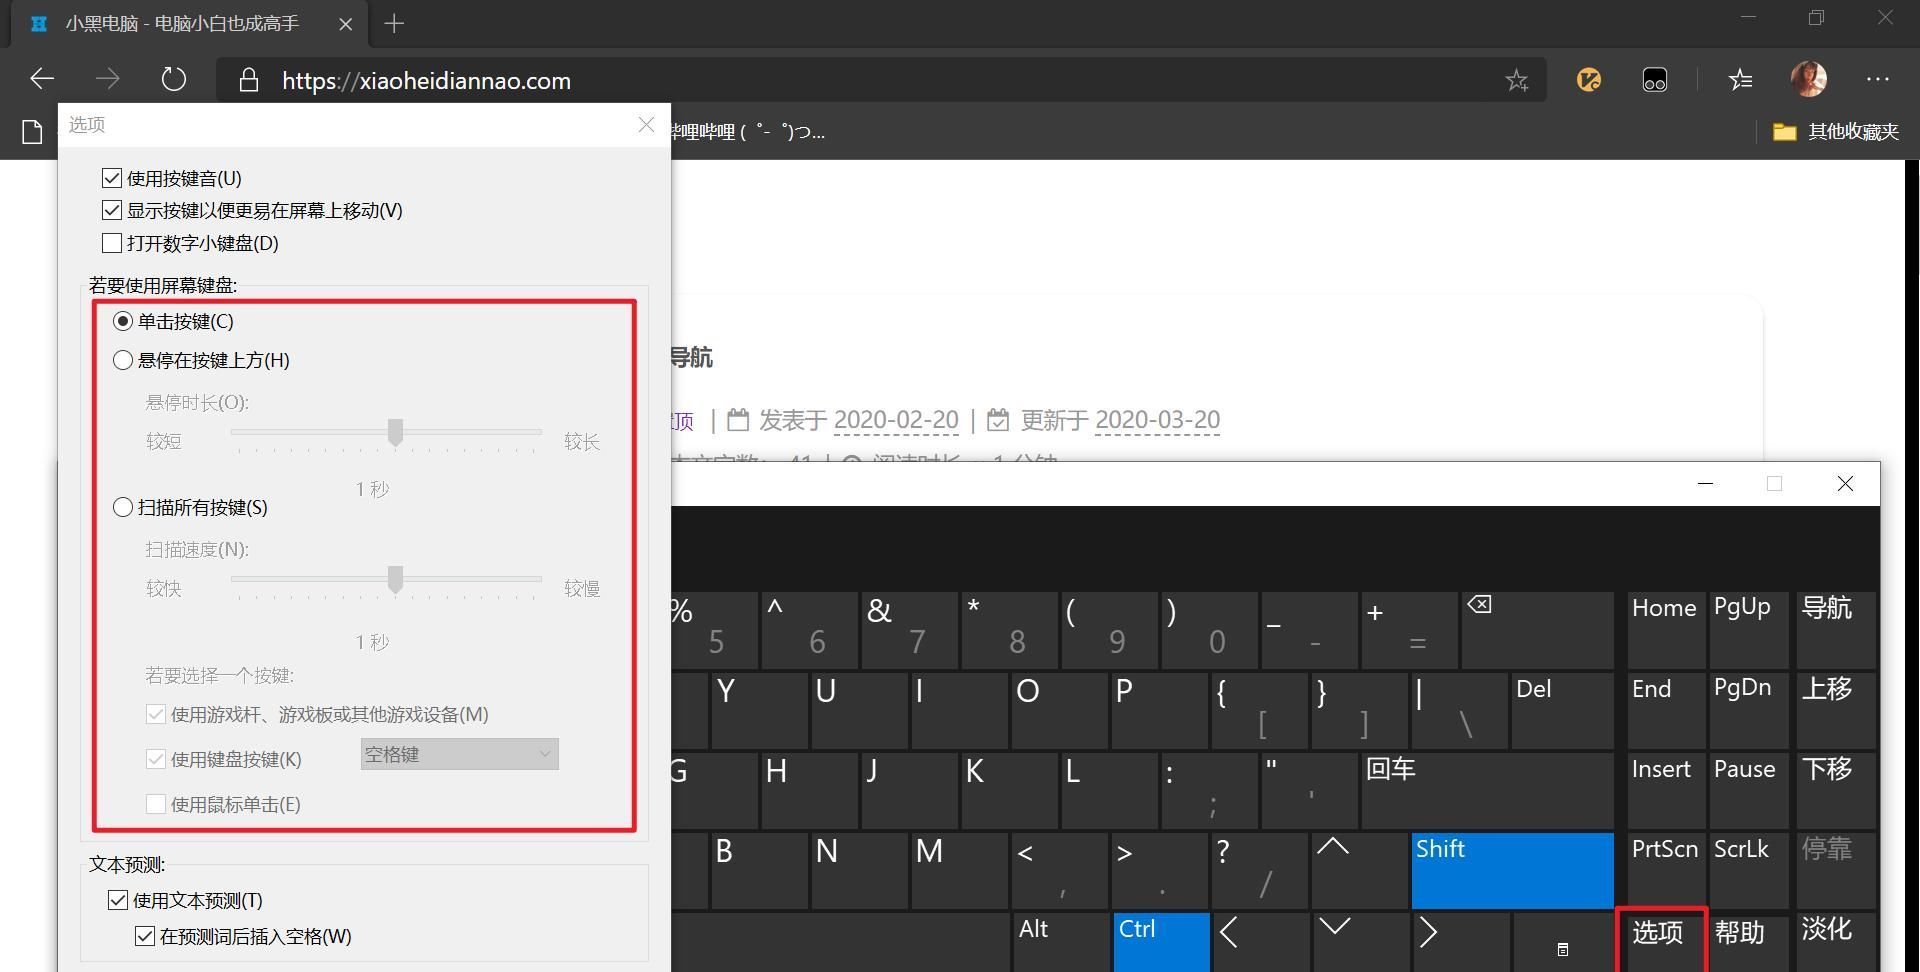Click the right arrow key on keyboard
The height and width of the screenshot is (972, 1920).
click(x=1461, y=942)
